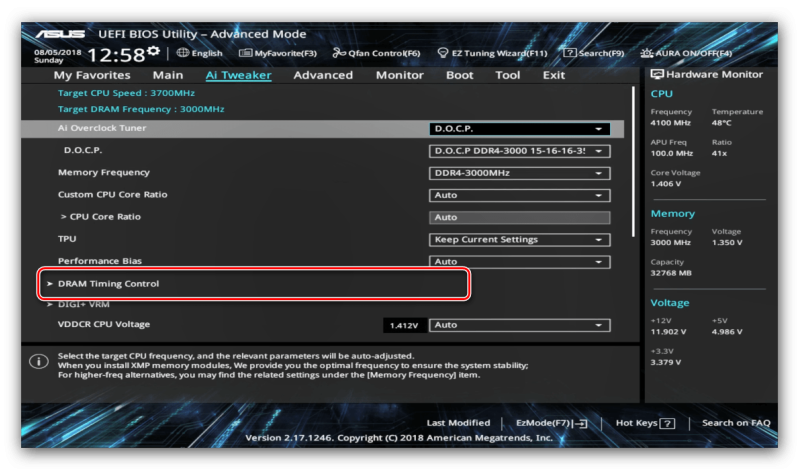Open MyFavorite(F3) from the top bar
Screen dimensions: 800x470
[x=278, y=53]
